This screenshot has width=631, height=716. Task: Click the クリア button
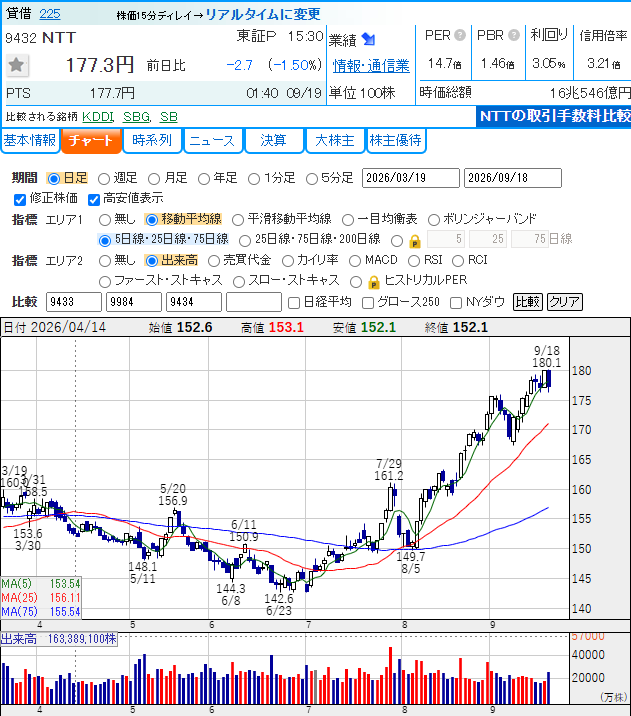pyautogui.click(x=564, y=302)
